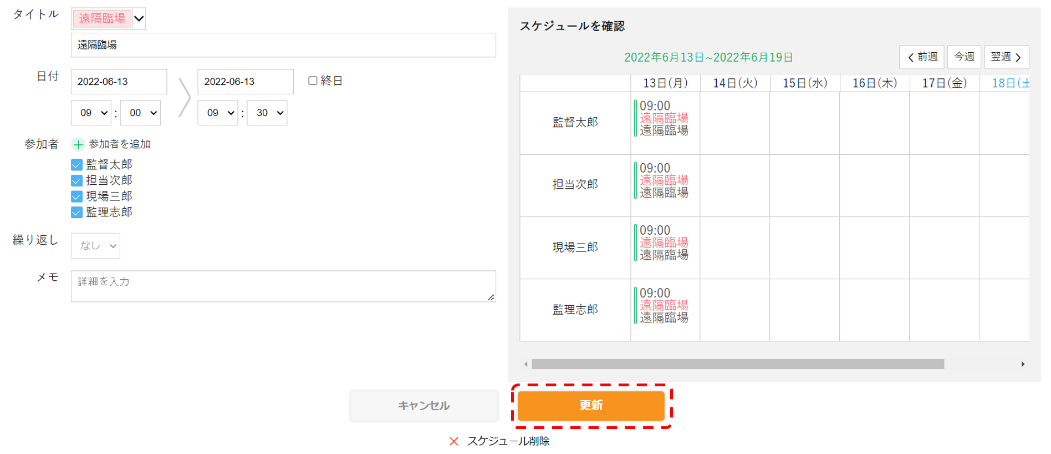Click the scrollbar left arrow
The height and width of the screenshot is (454, 1051).
(526, 364)
